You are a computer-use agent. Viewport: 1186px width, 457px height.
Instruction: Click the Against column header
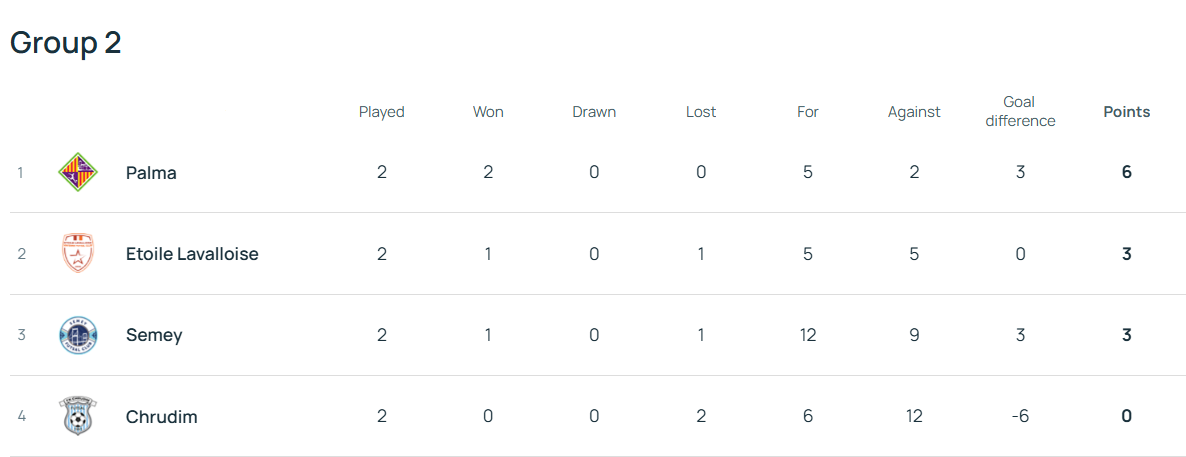914,112
